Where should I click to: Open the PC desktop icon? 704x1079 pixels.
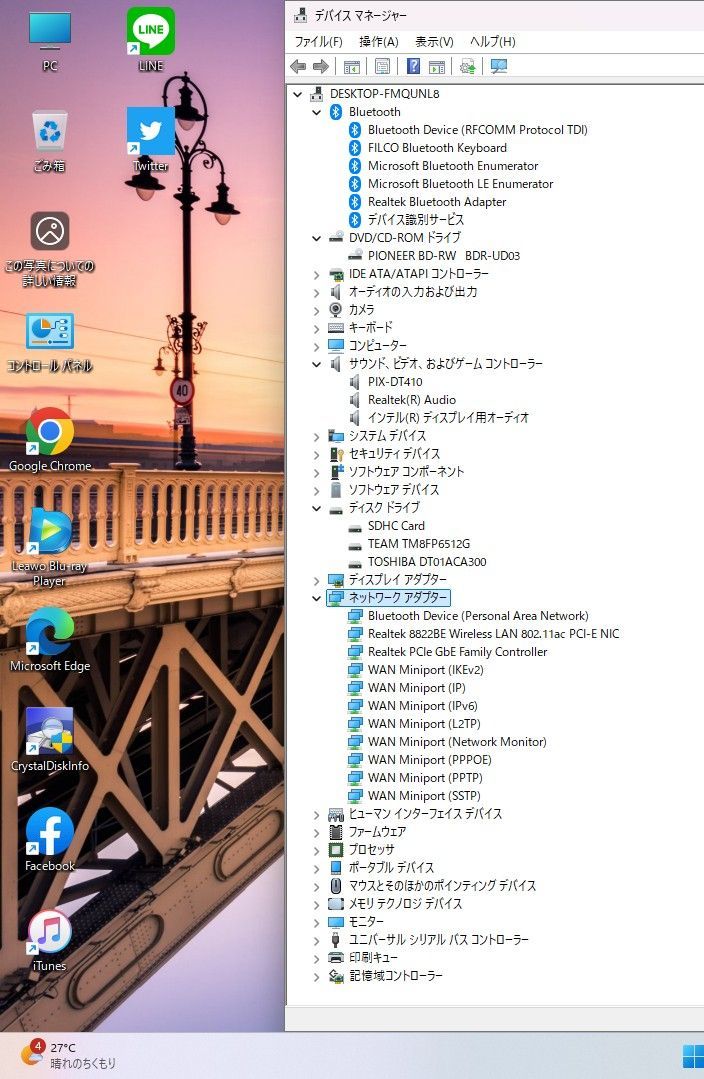pos(50,40)
